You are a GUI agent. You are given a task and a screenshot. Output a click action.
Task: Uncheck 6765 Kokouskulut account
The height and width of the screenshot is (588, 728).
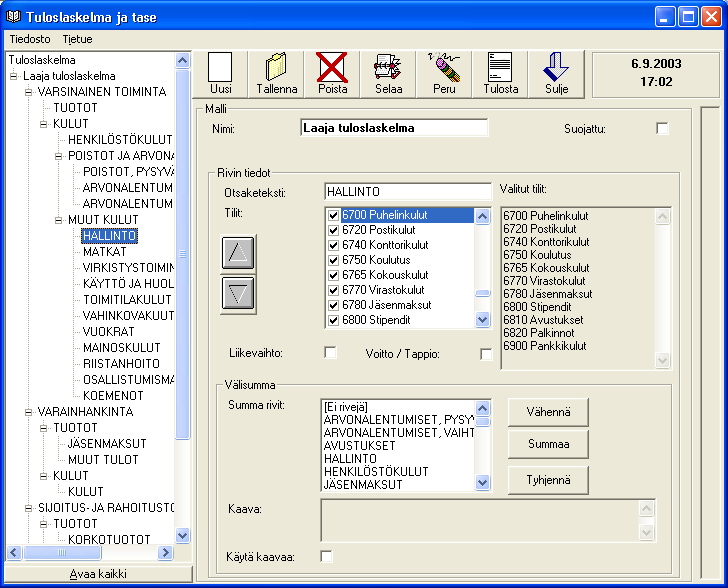click(333, 275)
